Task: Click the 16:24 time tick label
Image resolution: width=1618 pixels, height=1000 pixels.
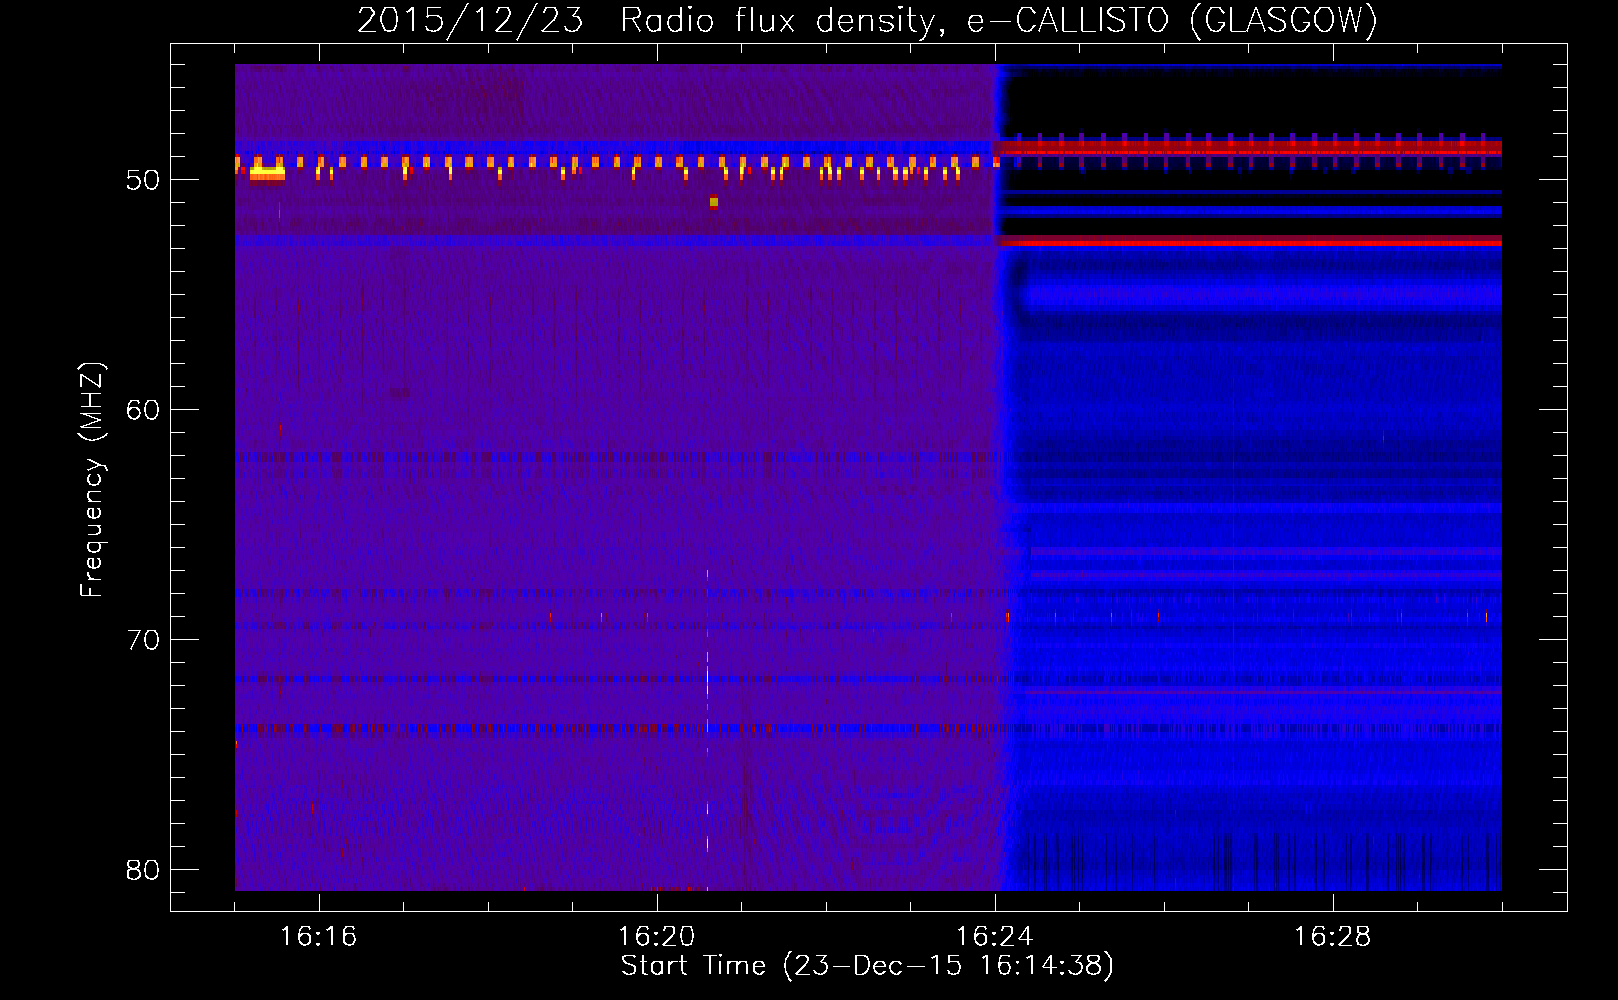Action: tap(994, 937)
